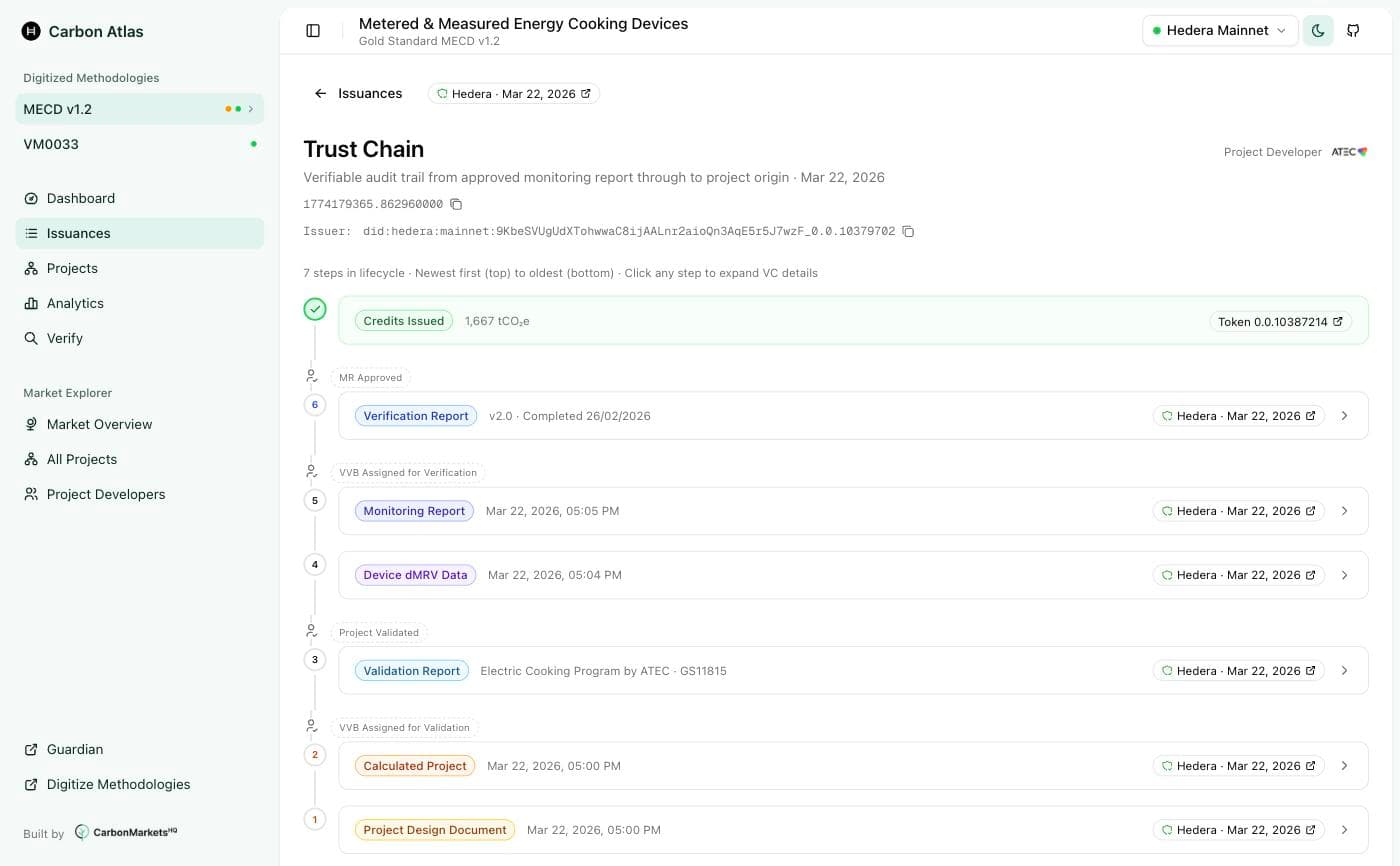
Task: Open Digitize Methodologies external link
Action: 140,784
